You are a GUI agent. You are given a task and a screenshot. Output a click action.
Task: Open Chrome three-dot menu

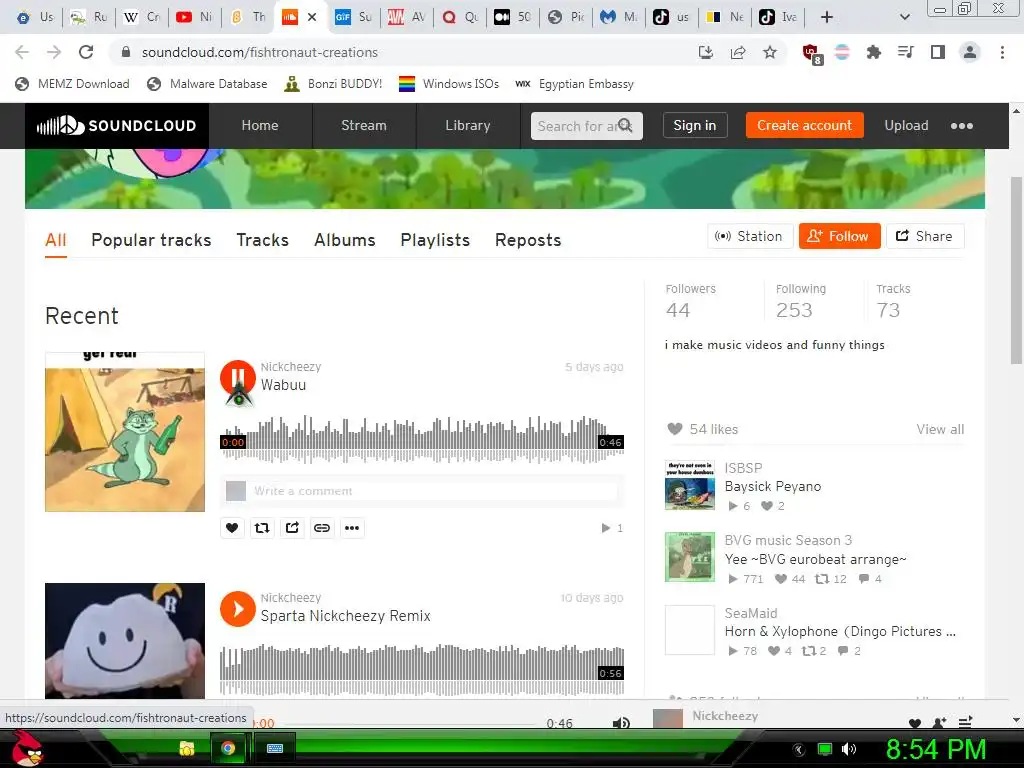[1002, 52]
